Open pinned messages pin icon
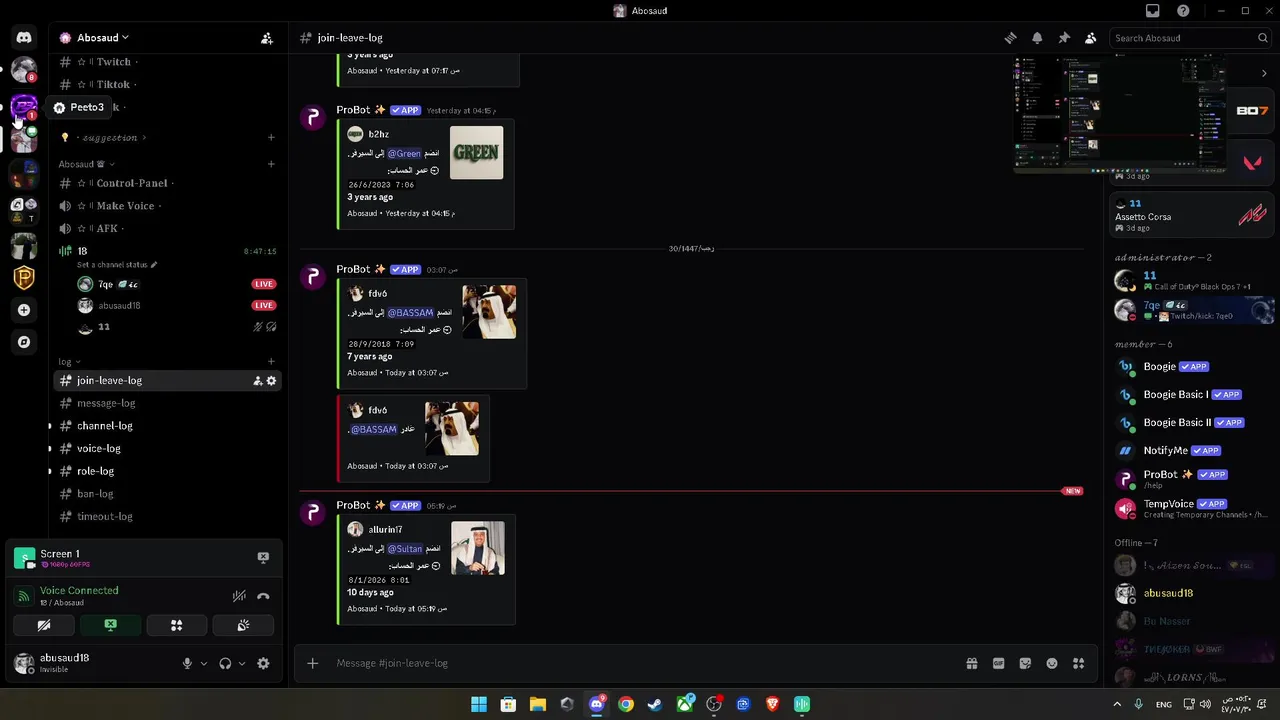1280x720 pixels. 1064,38
